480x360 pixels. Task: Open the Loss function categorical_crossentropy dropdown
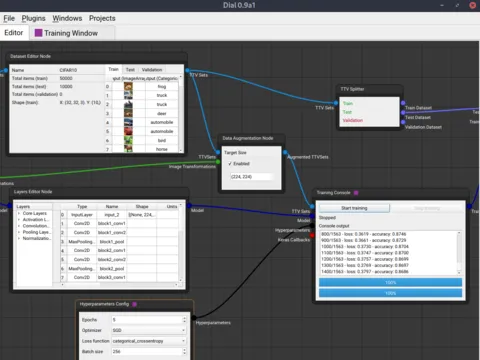coord(149,341)
